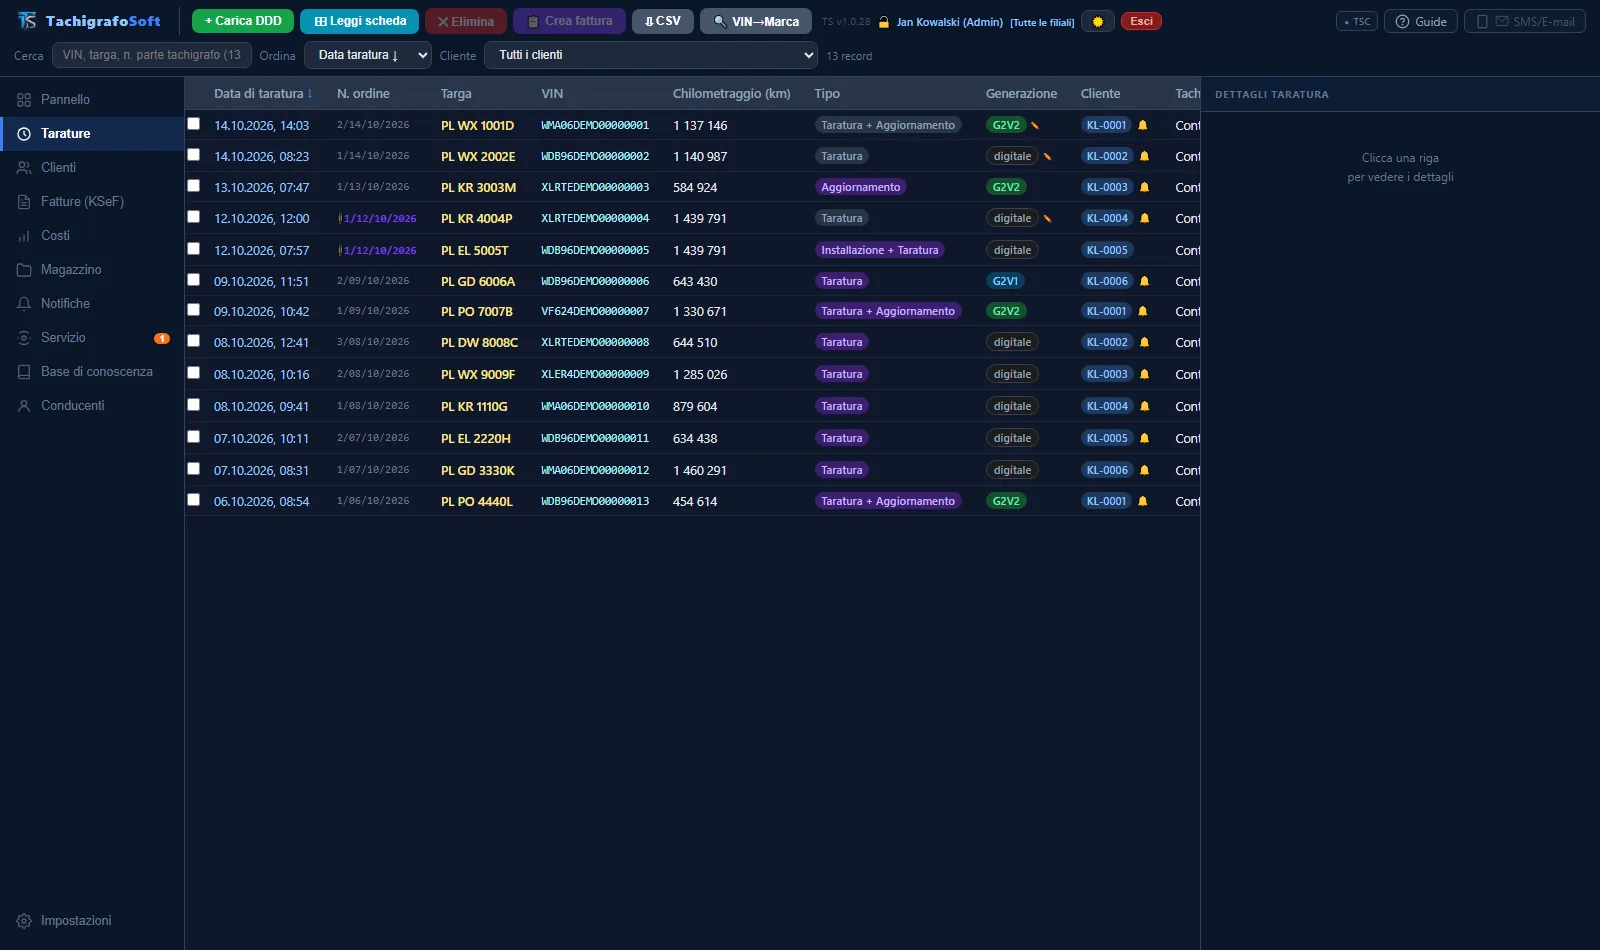Click the pencil icon in the PL WX 2002E row
The height and width of the screenshot is (950, 1600).
pyautogui.click(x=1047, y=156)
